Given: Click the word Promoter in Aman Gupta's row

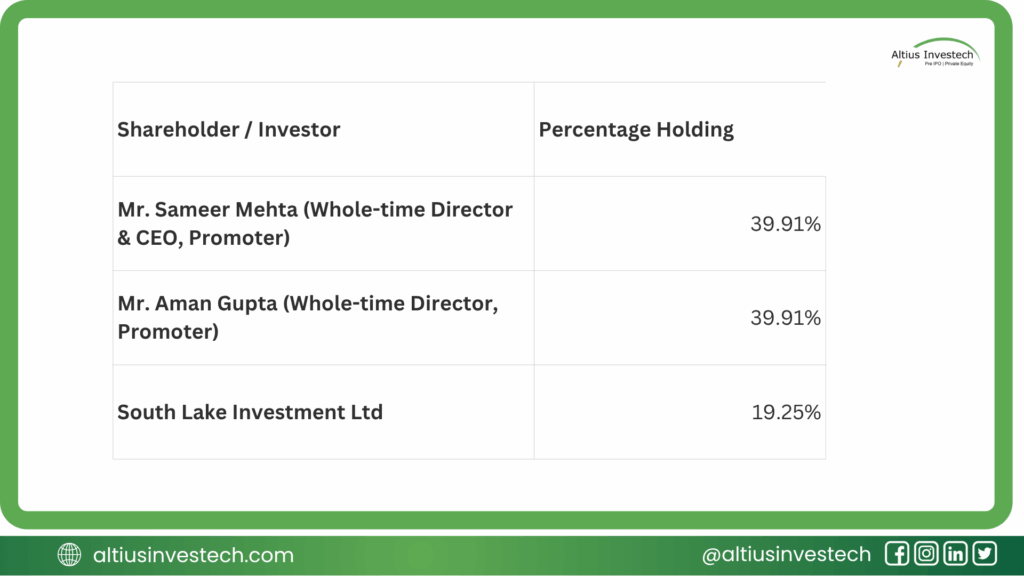Looking at the screenshot, I should 168,332.
